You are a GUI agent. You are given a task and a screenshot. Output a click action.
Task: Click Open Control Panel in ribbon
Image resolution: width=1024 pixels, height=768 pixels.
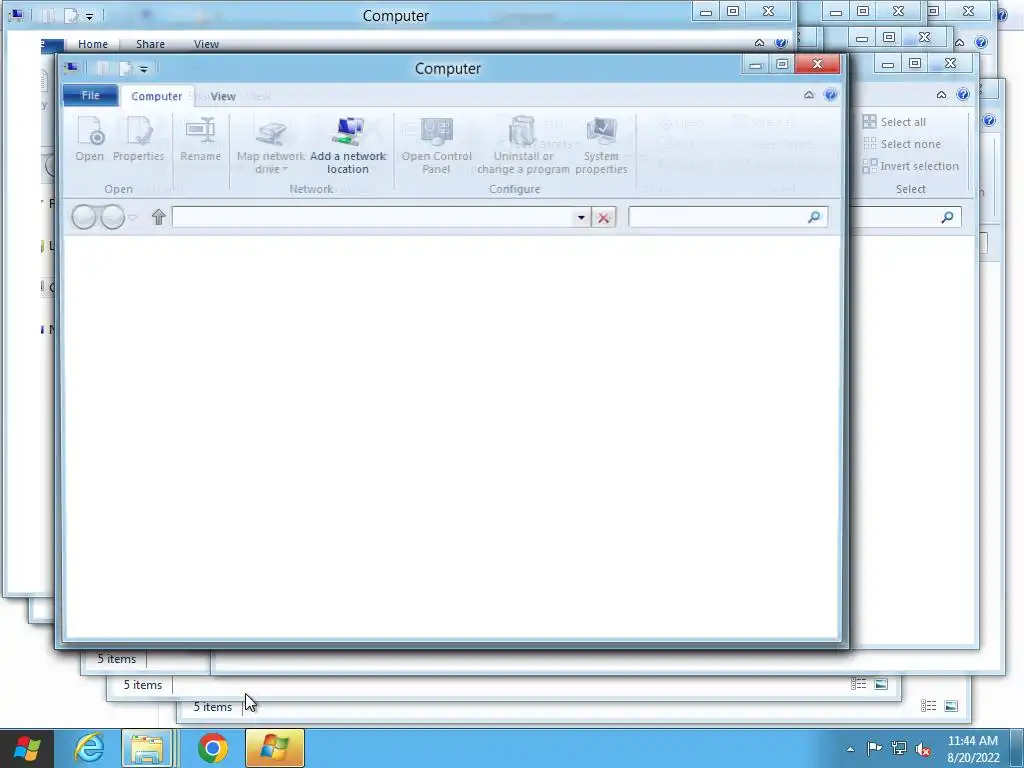tap(436, 146)
